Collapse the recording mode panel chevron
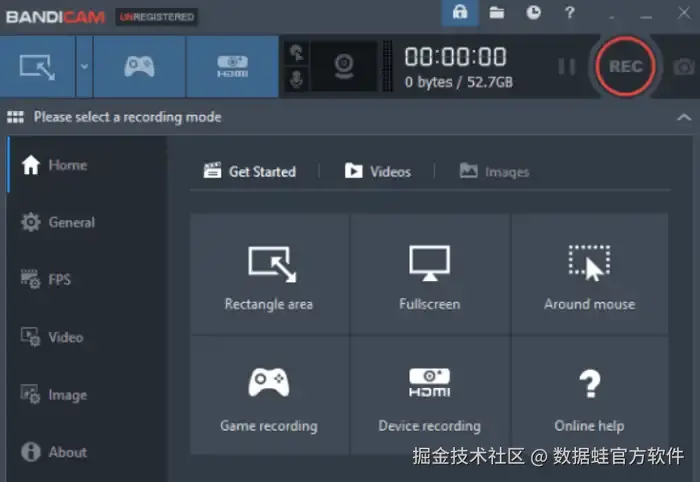Viewport: 700px width, 482px height. 684,117
